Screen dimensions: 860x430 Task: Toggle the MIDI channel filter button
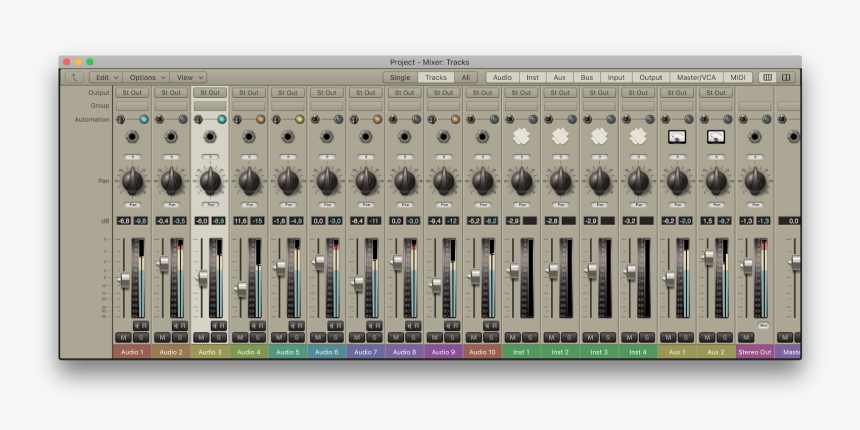point(738,77)
